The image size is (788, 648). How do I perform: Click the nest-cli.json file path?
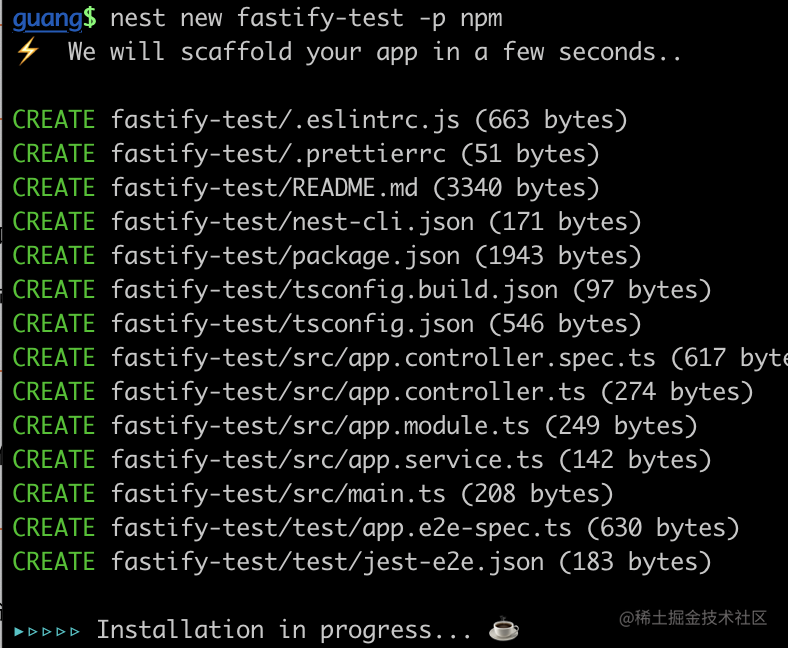coord(292,222)
